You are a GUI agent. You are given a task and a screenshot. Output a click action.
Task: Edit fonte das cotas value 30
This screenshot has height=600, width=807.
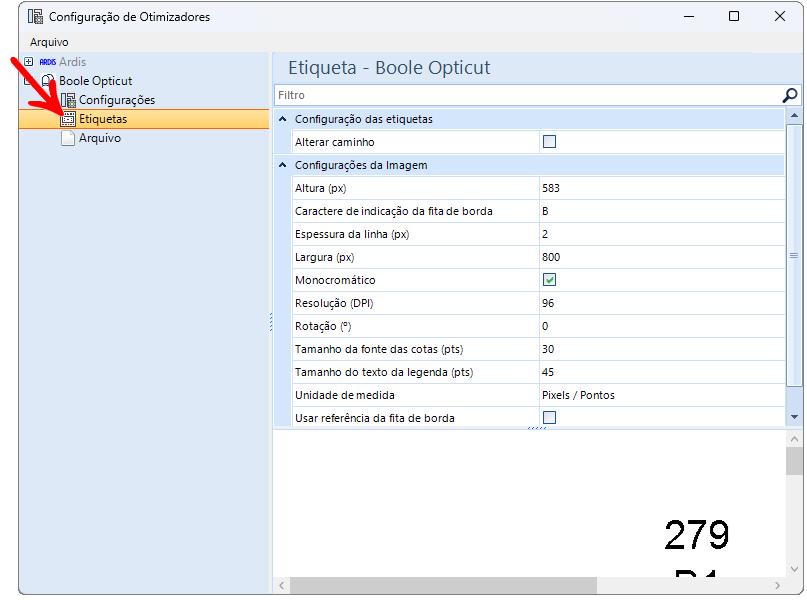click(x=662, y=349)
